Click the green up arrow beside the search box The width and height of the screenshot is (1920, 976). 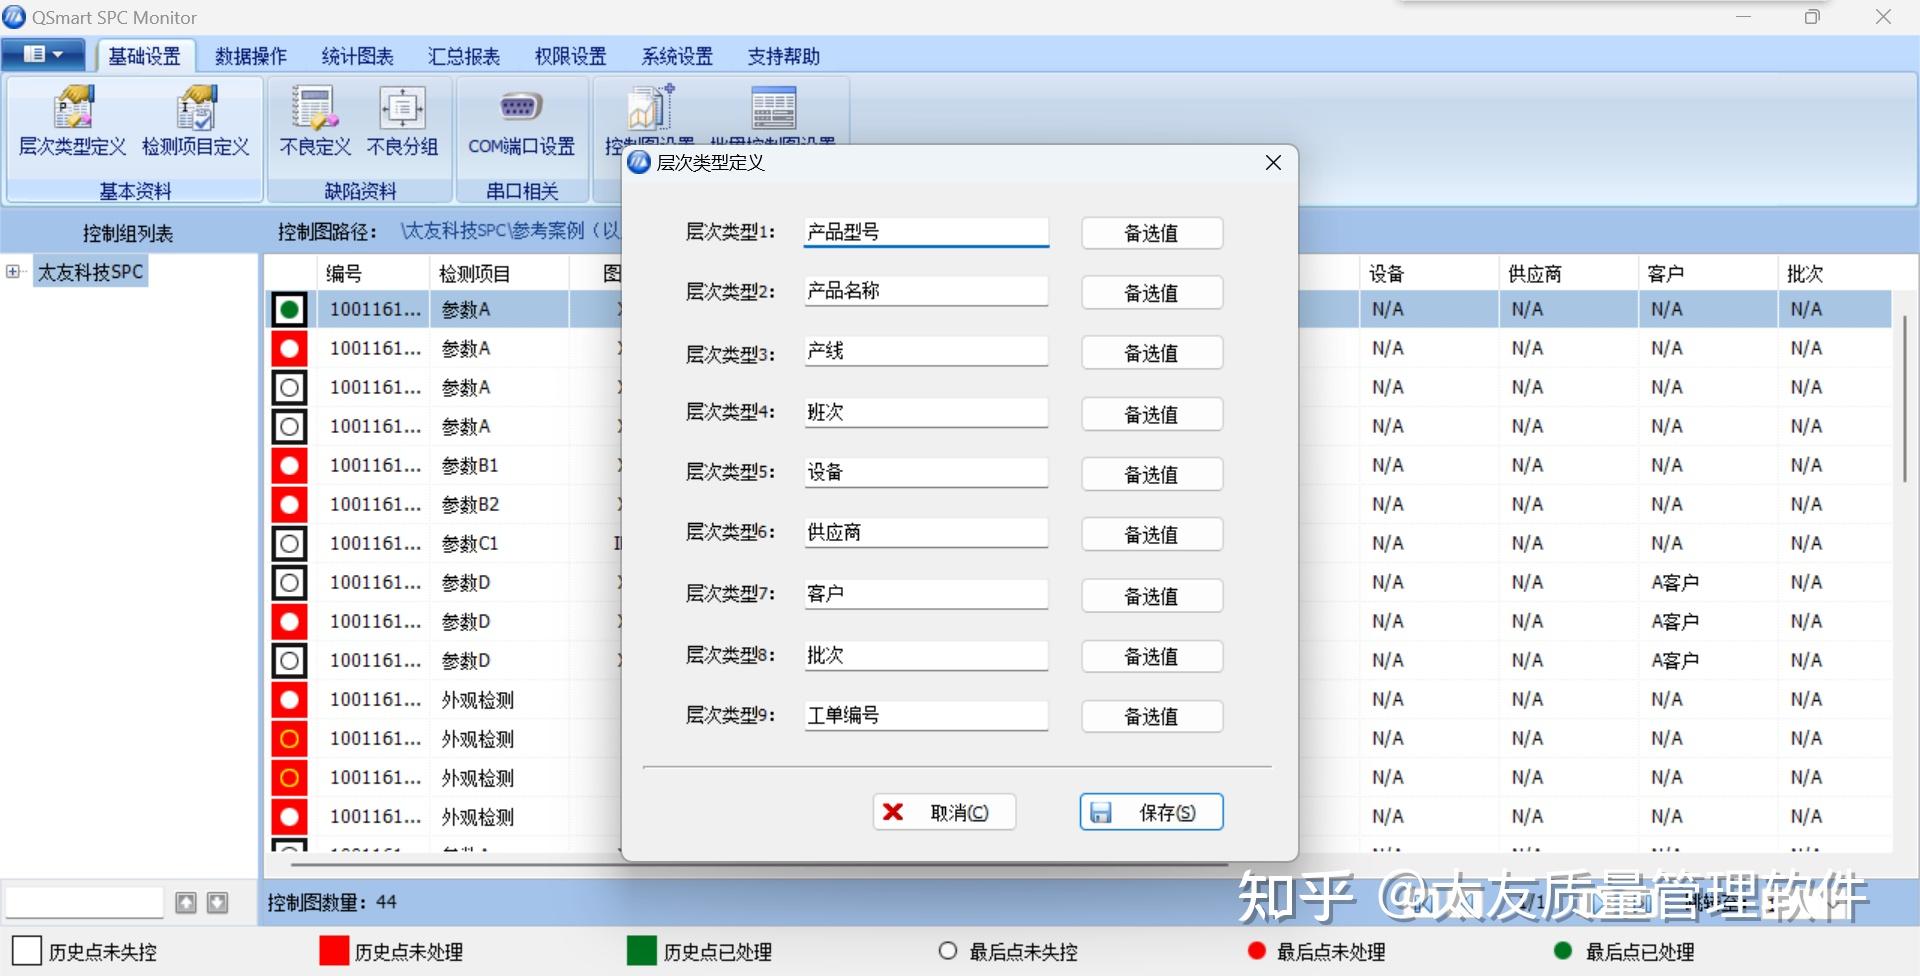[x=186, y=902]
